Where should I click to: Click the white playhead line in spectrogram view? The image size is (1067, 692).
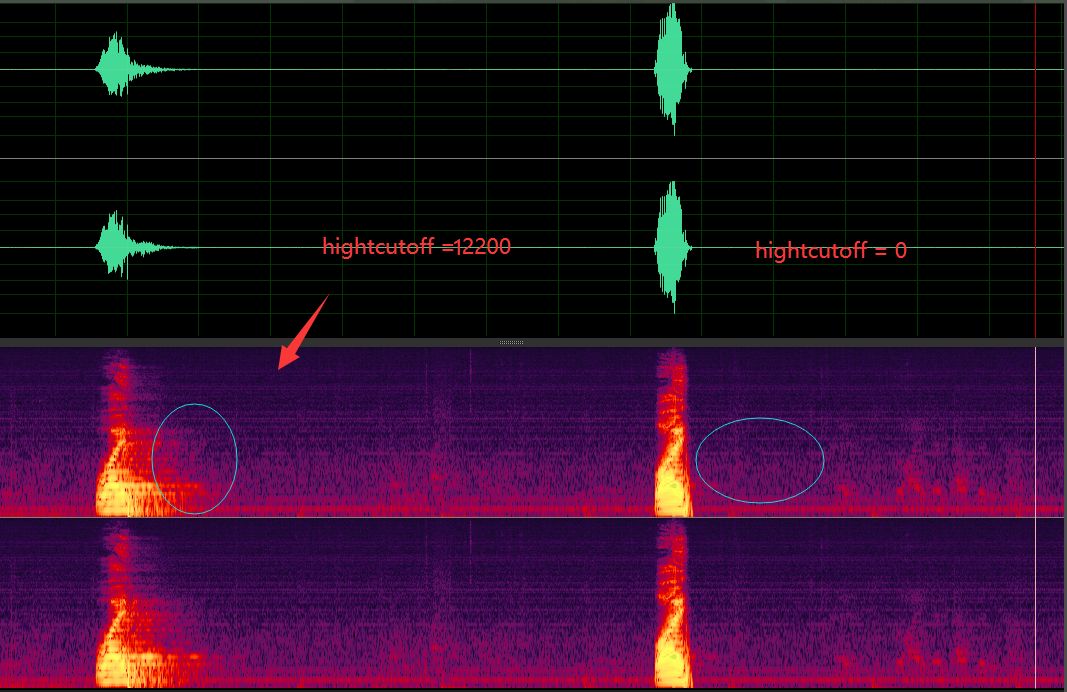click(x=1036, y=517)
